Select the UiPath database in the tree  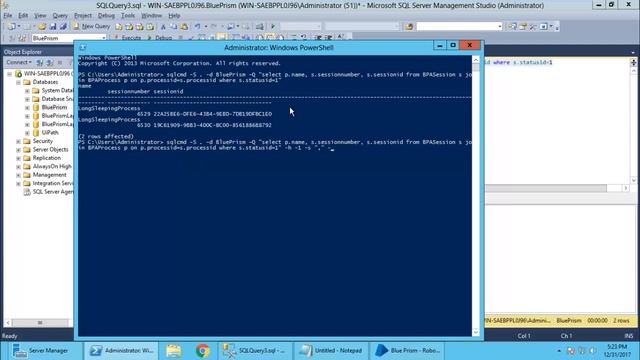pyautogui.click(x=50, y=133)
